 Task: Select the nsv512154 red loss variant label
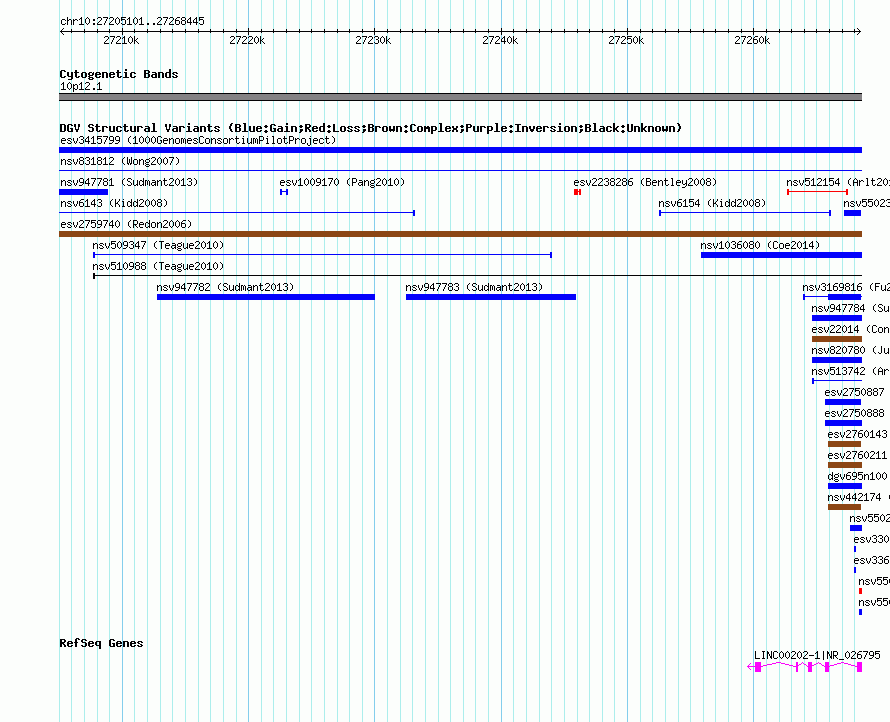(x=813, y=182)
